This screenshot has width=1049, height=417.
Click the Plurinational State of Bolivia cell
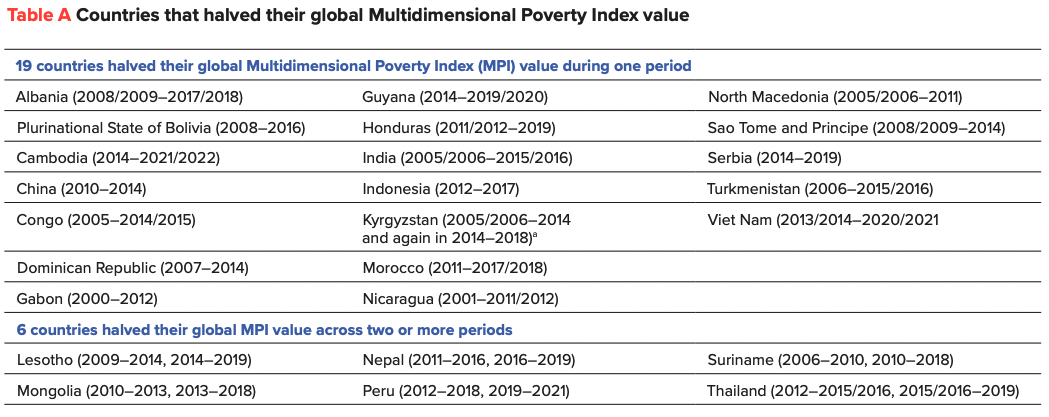(160, 128)
